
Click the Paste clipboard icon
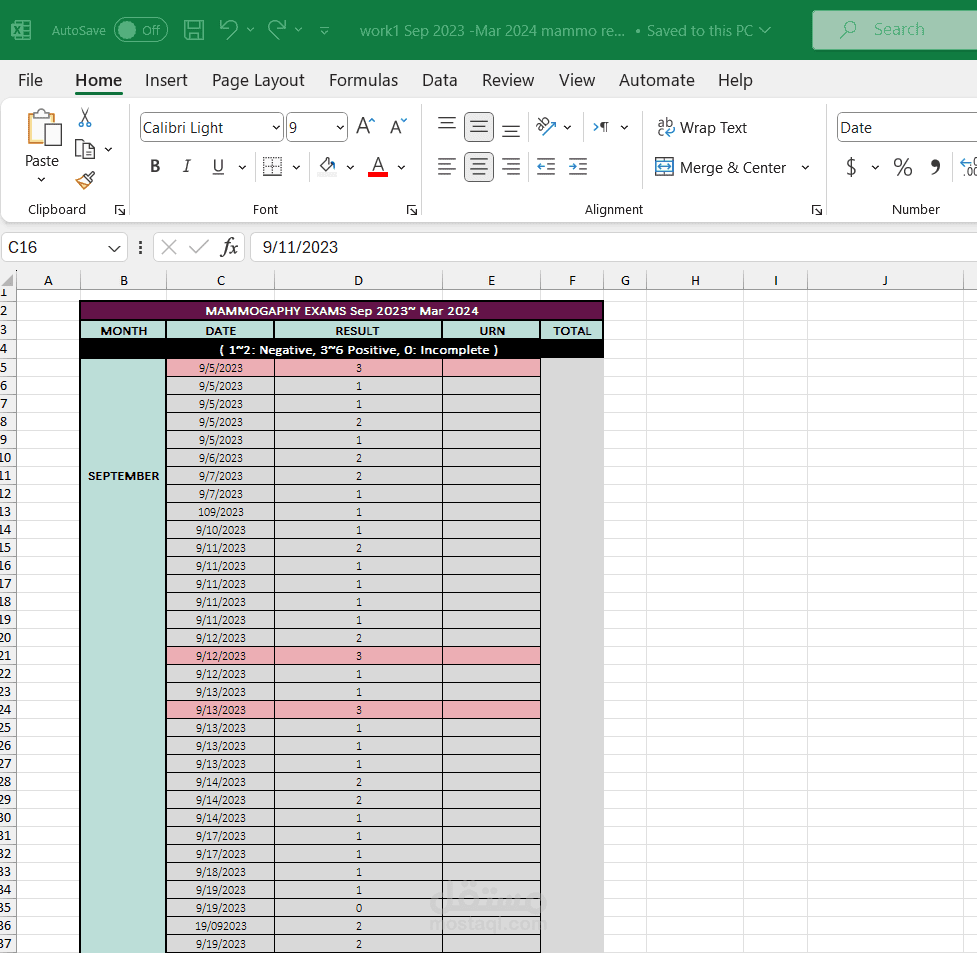(x=43, y=128)
